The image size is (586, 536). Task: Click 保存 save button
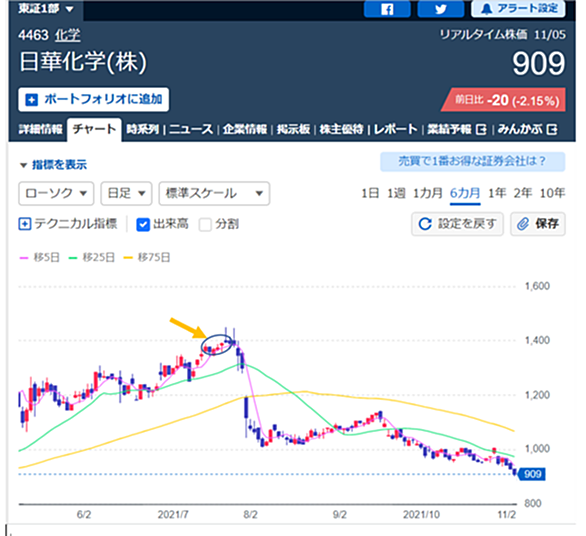point(538,224)
